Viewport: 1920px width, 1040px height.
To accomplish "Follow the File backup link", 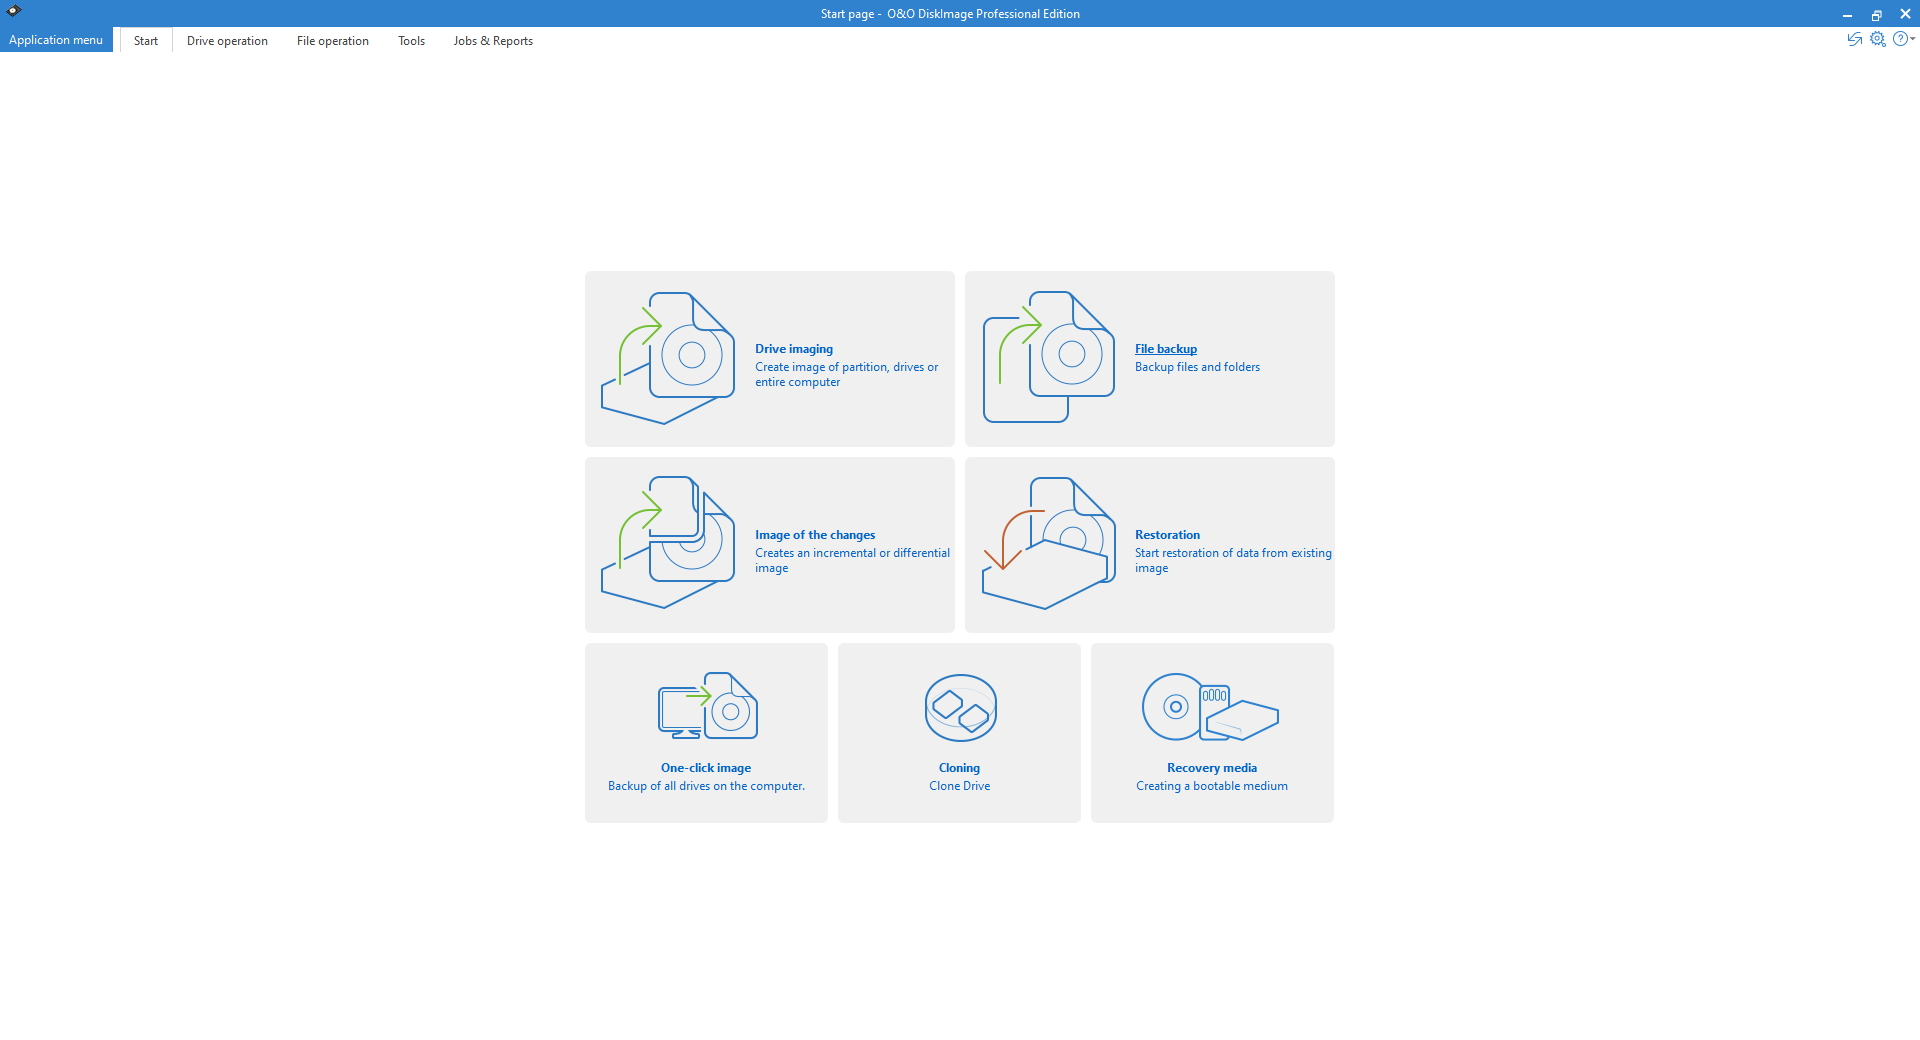I will point(1166,349).
